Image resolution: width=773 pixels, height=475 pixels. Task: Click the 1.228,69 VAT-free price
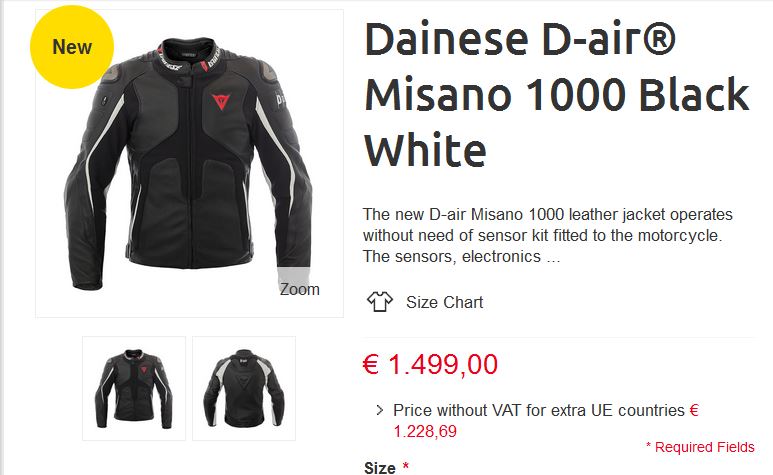click(425, 431)
